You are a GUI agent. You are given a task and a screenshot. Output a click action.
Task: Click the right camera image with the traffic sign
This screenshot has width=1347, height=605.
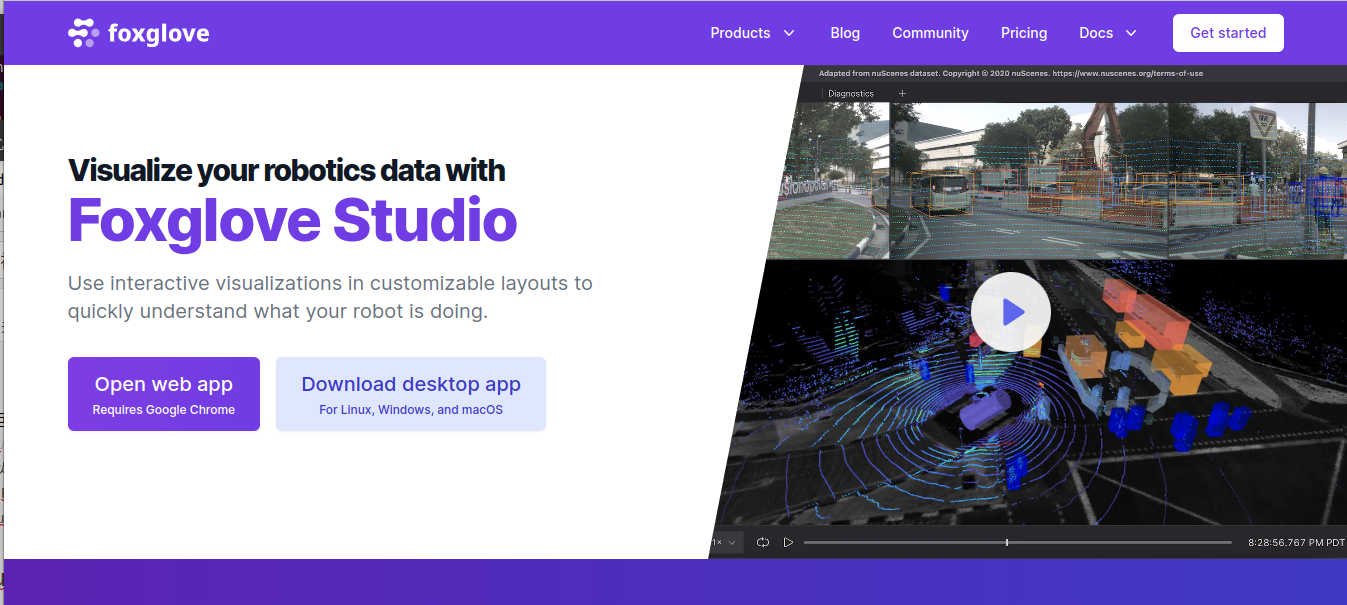tap(1257, 180)
